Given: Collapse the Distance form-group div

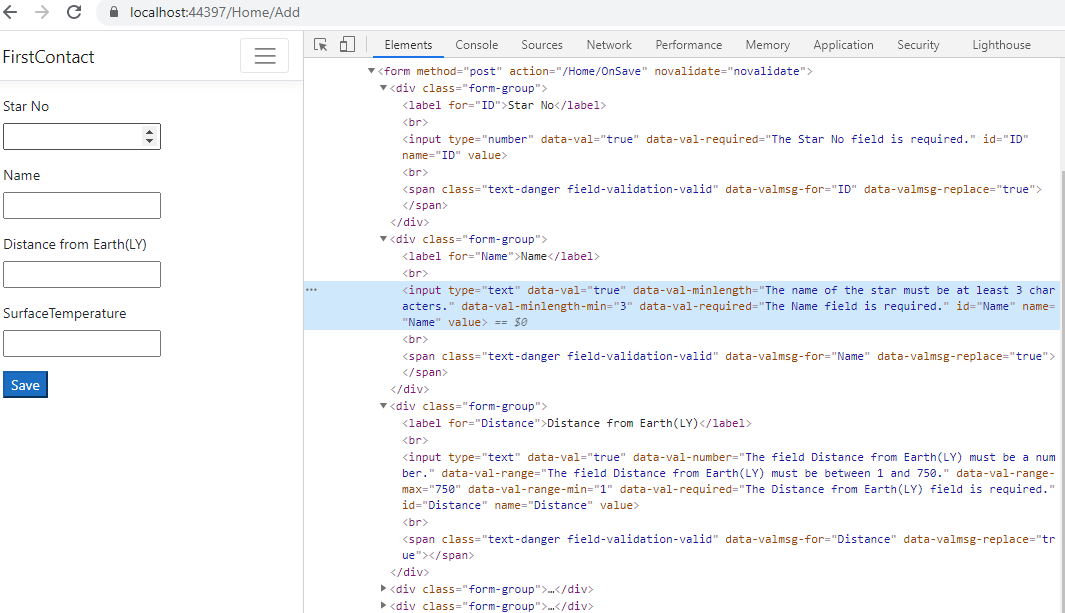Looking at the screenshot, I should click(x=385, y=406).
